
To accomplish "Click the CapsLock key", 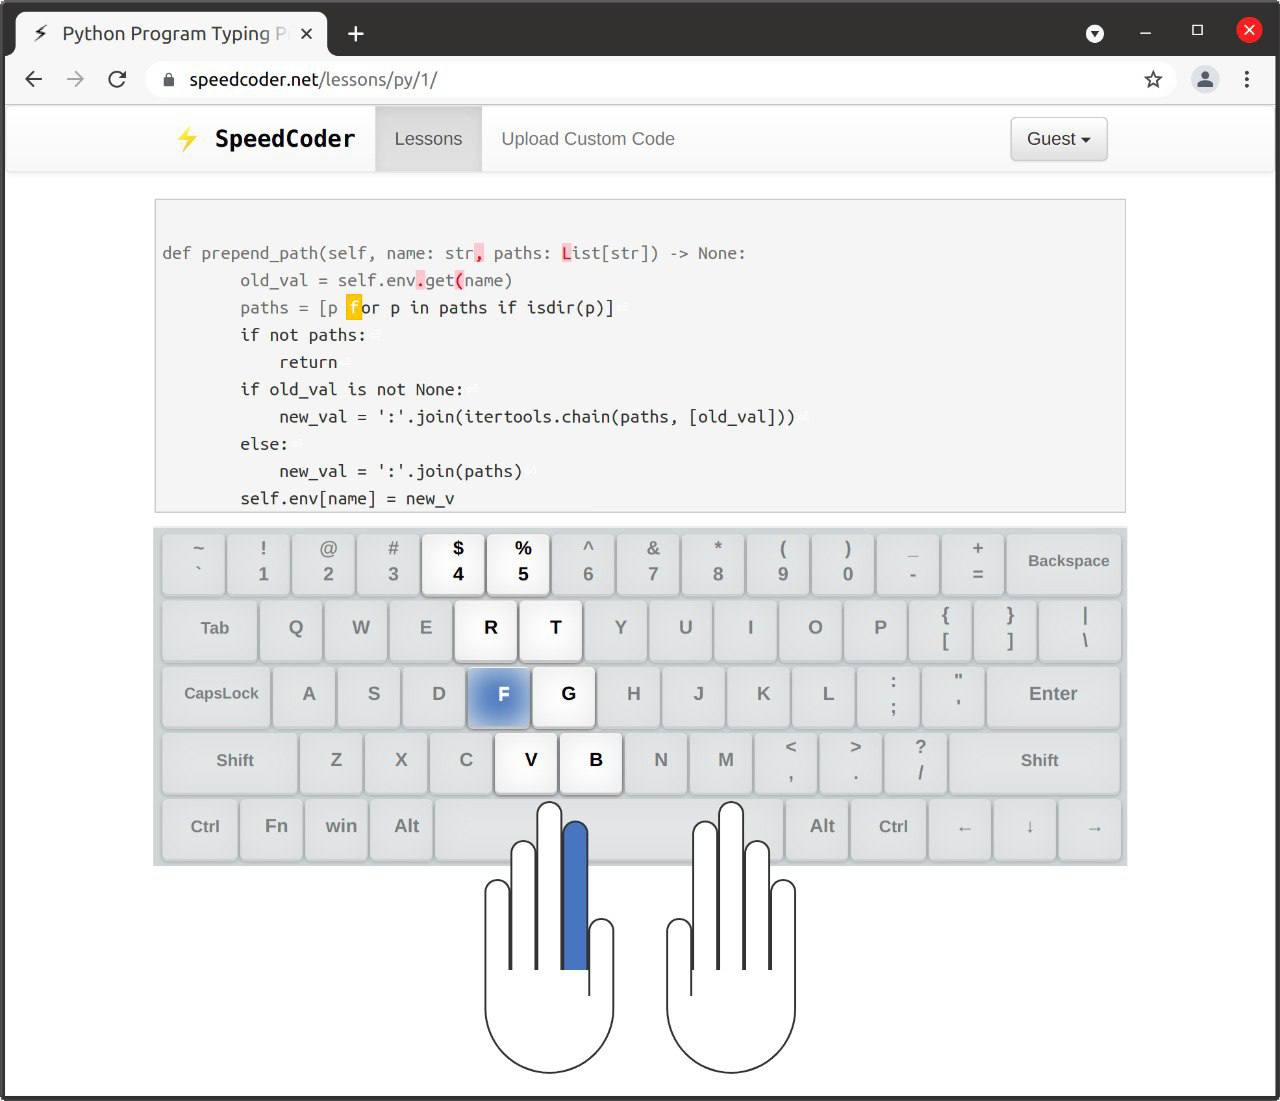I will [219, 694].
